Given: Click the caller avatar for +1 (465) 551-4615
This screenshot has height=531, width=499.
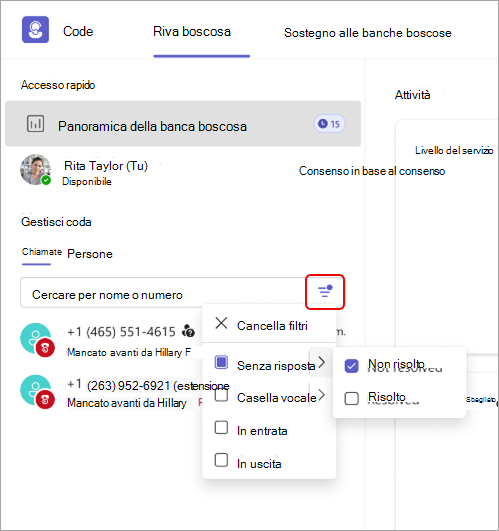Looking at the screenshot, I should pyautogui.click(x=37, y=340).
